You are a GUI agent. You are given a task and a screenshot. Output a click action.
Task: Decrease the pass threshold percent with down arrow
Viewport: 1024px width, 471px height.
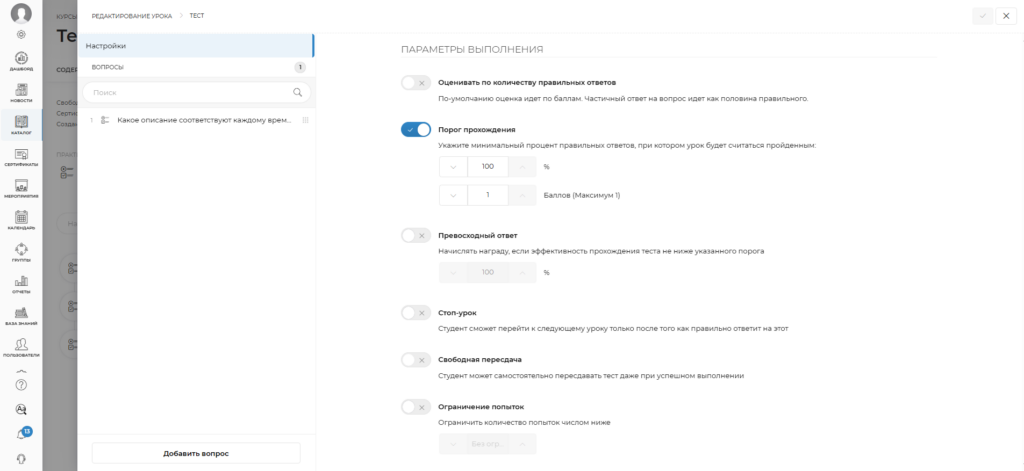pyautogui.click(x=453, y=166)
